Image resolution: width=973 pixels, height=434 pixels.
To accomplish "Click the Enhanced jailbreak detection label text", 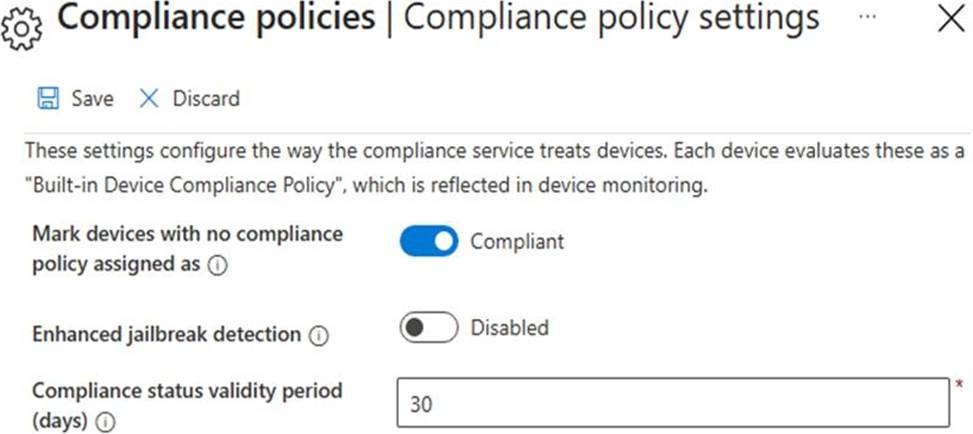I will (x=166, y=336).
